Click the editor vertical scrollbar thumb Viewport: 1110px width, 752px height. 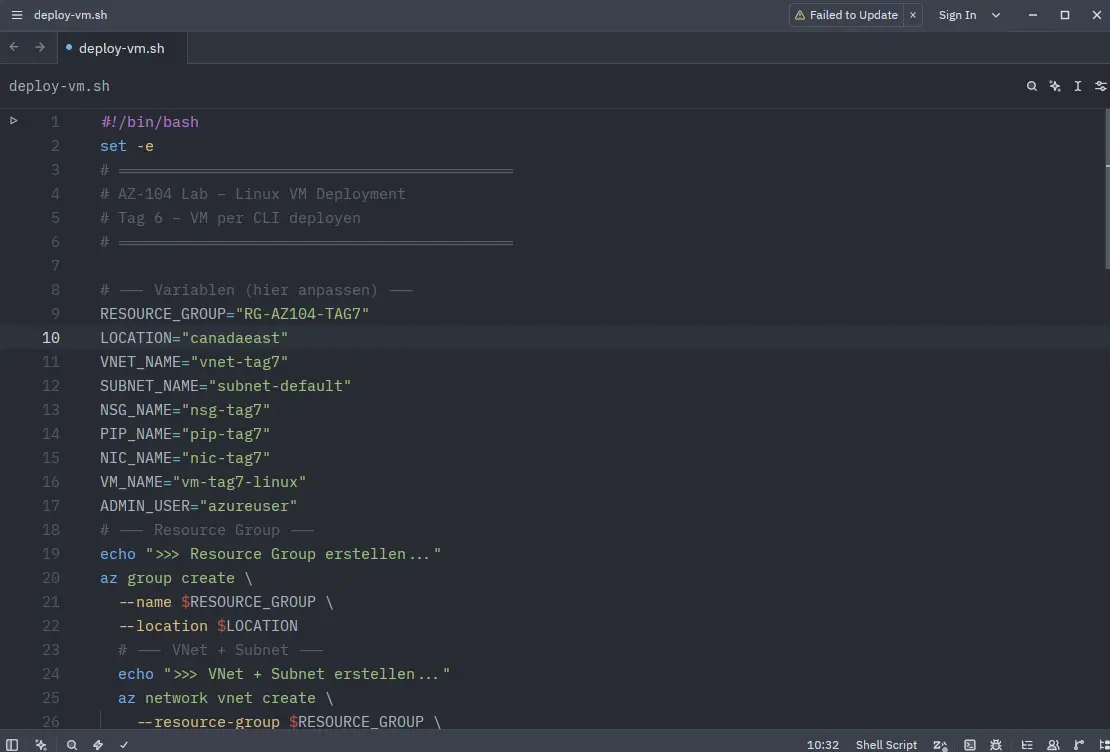pos(1107,189)
